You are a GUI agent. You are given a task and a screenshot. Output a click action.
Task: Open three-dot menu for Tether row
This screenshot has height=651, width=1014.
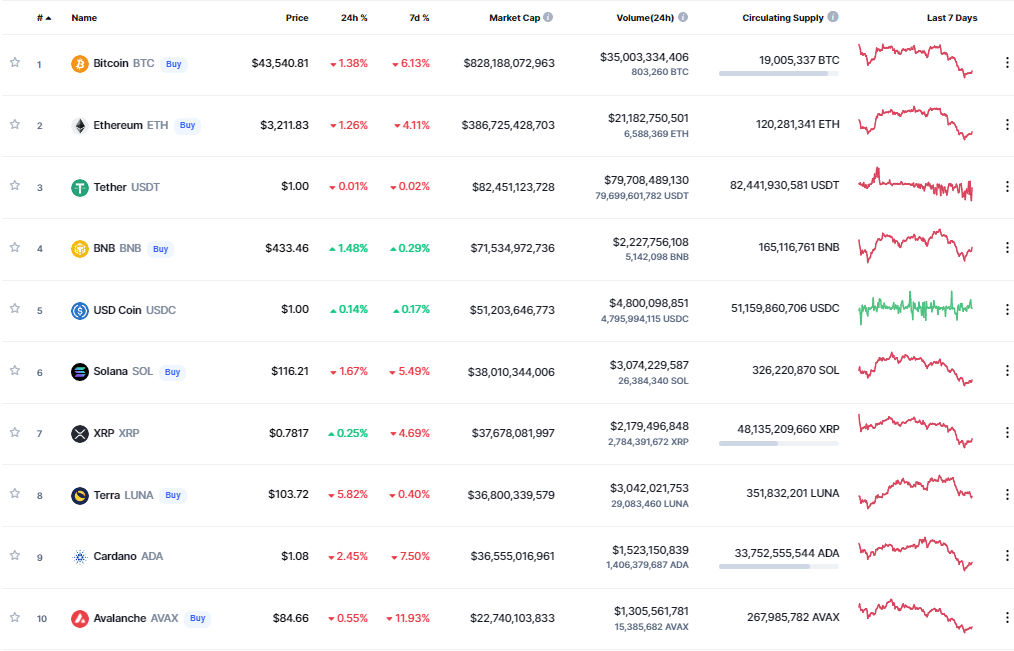click(x=1007, y=186)
